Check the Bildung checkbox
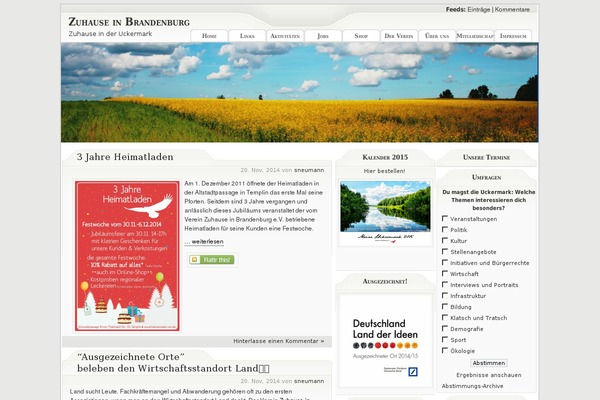Screen dimensions: 600x400 [445, 307]
